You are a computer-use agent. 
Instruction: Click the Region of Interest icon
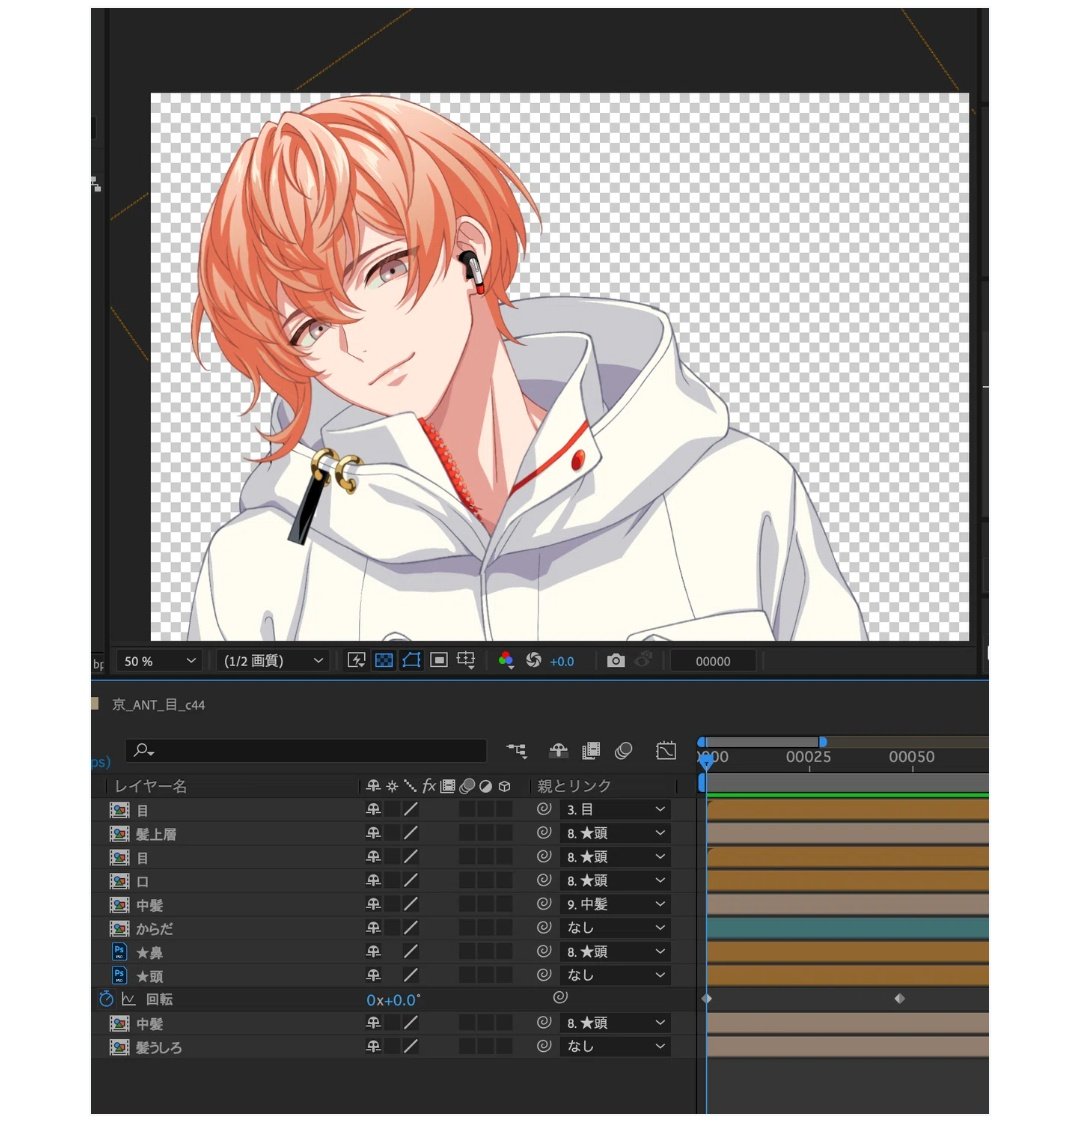click(439, 660)
